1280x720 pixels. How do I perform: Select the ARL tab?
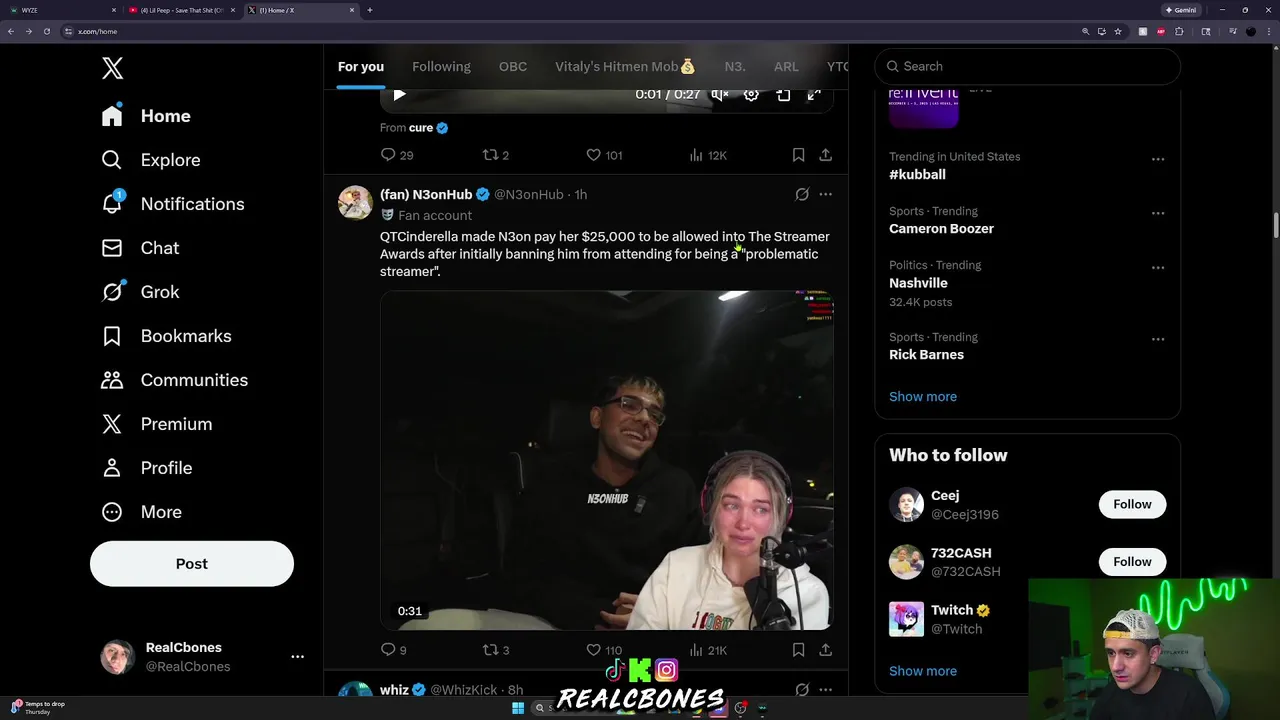pos(786,66)
